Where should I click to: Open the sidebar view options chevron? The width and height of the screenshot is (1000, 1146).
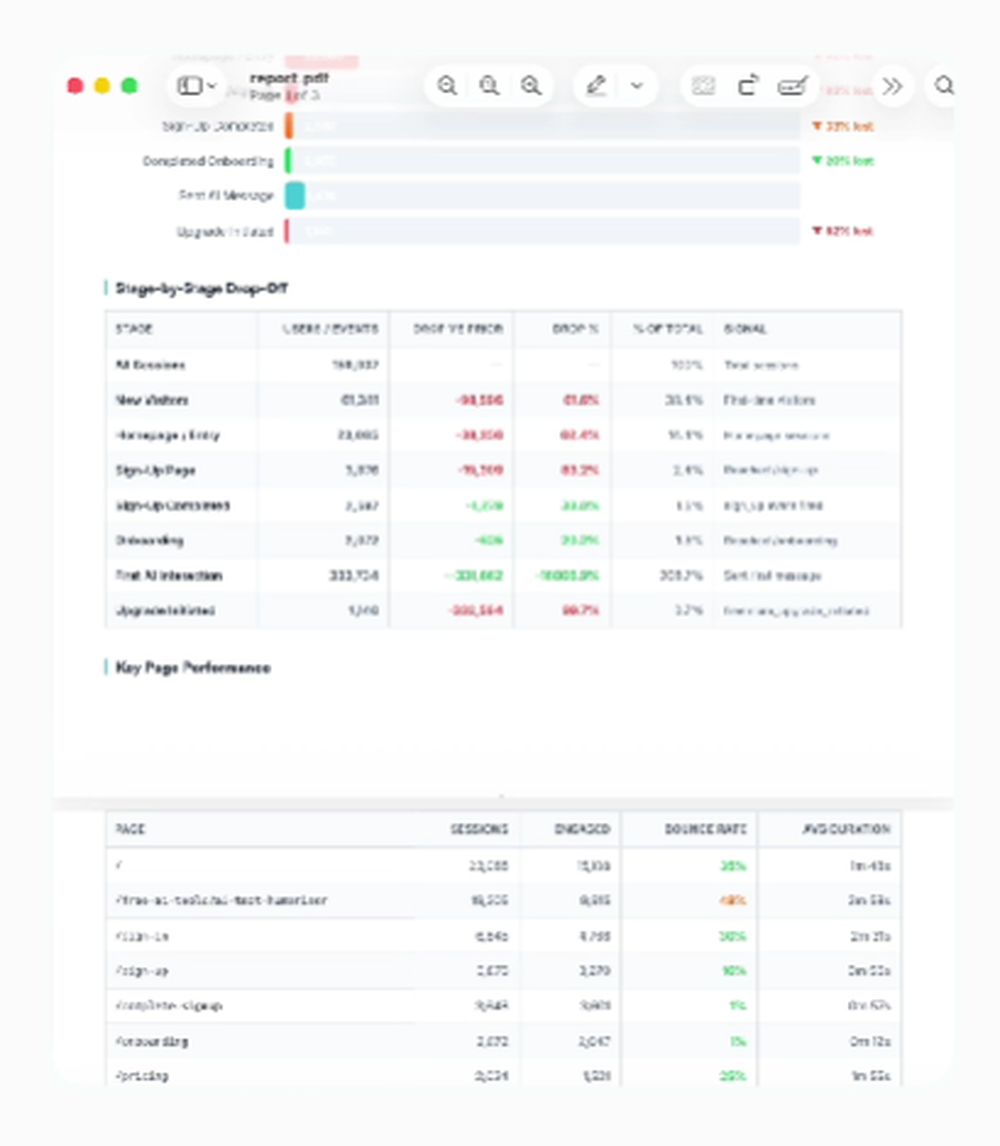[212, 86]
